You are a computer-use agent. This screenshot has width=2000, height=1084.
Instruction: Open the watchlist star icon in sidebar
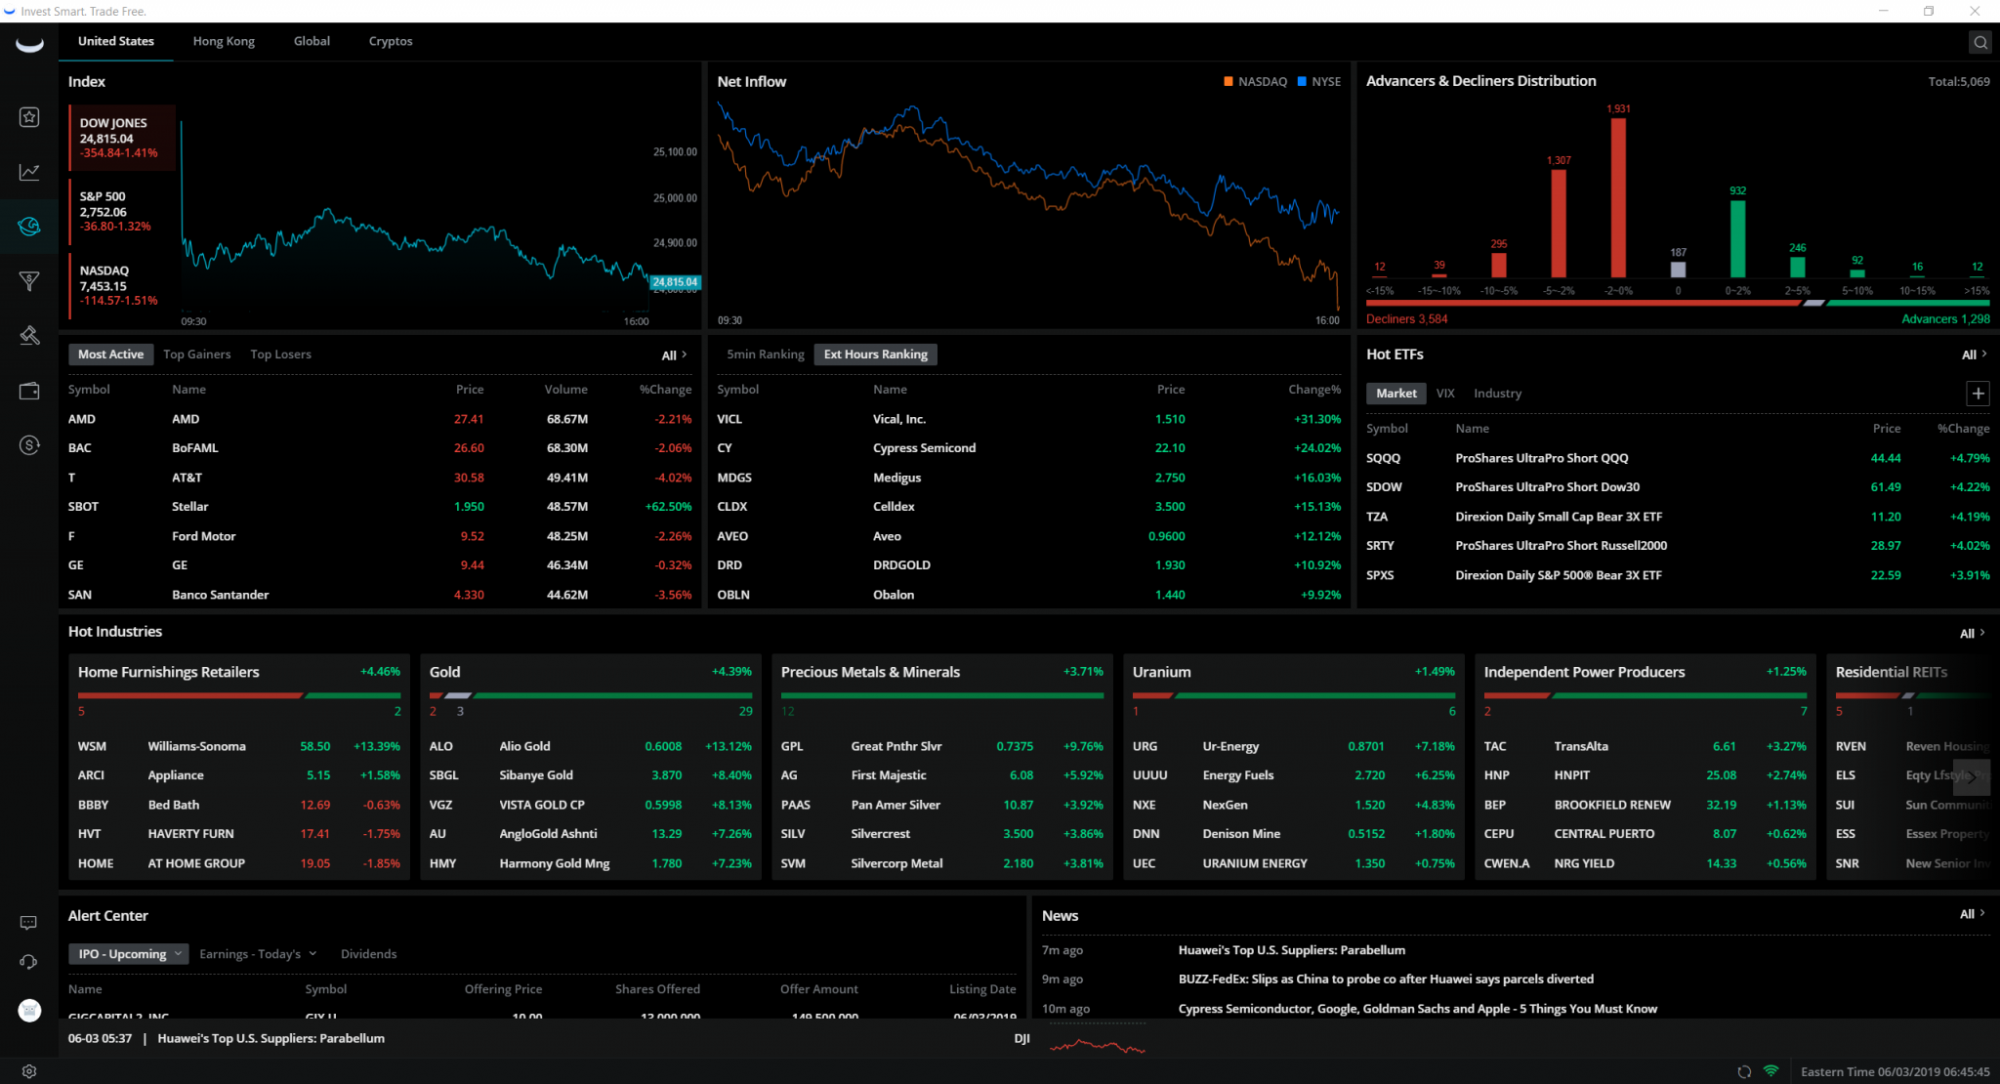29,117
